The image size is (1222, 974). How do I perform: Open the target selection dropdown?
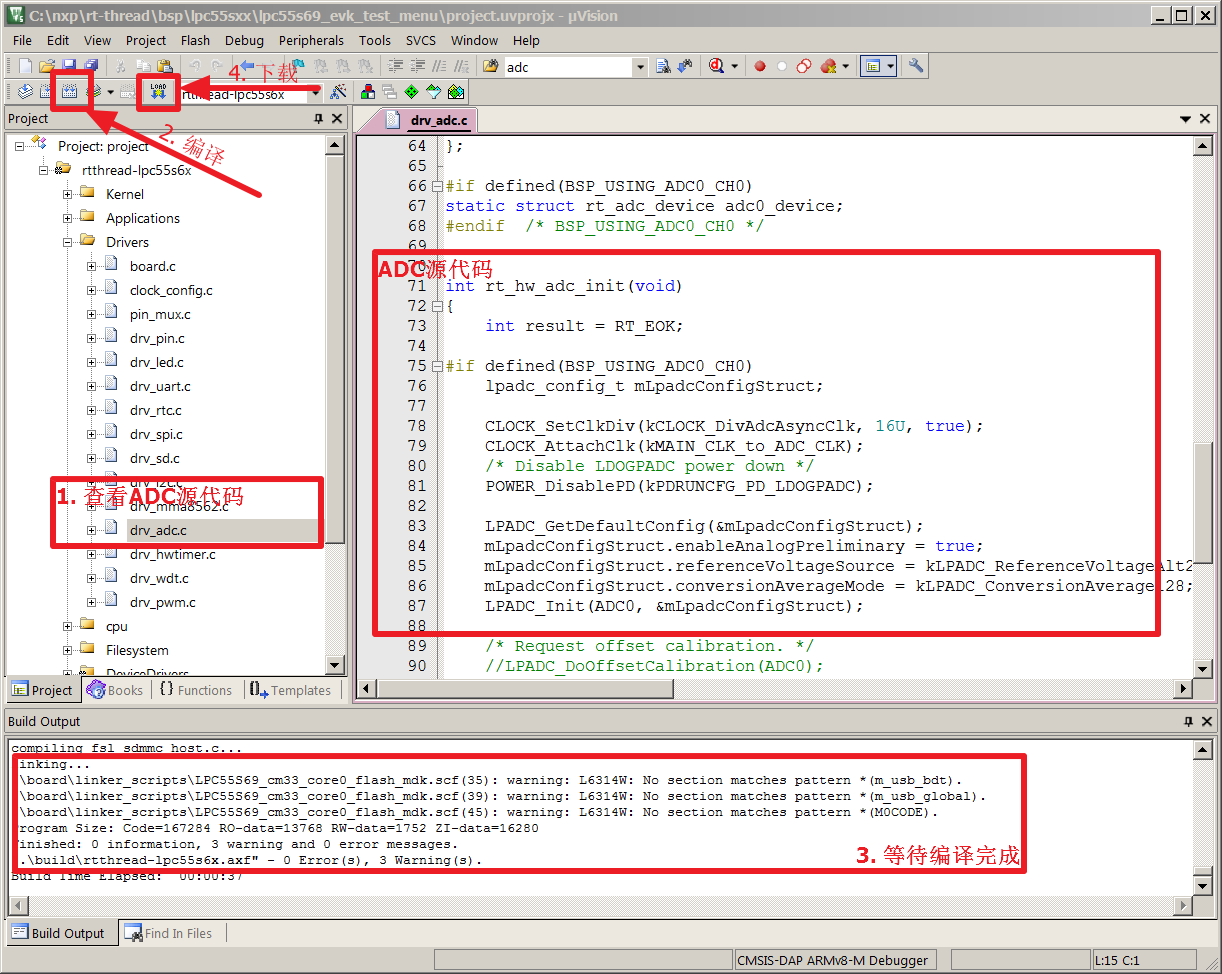point(315,93)
